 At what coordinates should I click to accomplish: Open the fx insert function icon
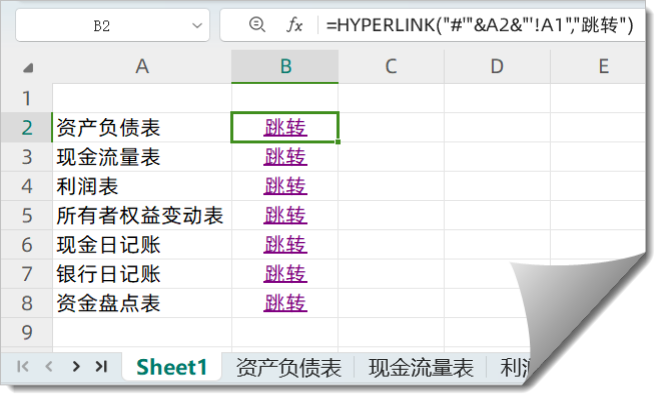point(295,25)
